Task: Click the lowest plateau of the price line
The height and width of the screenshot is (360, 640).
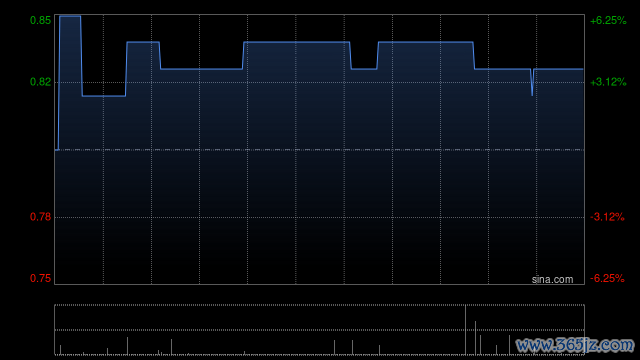Action: click(104, 96)
